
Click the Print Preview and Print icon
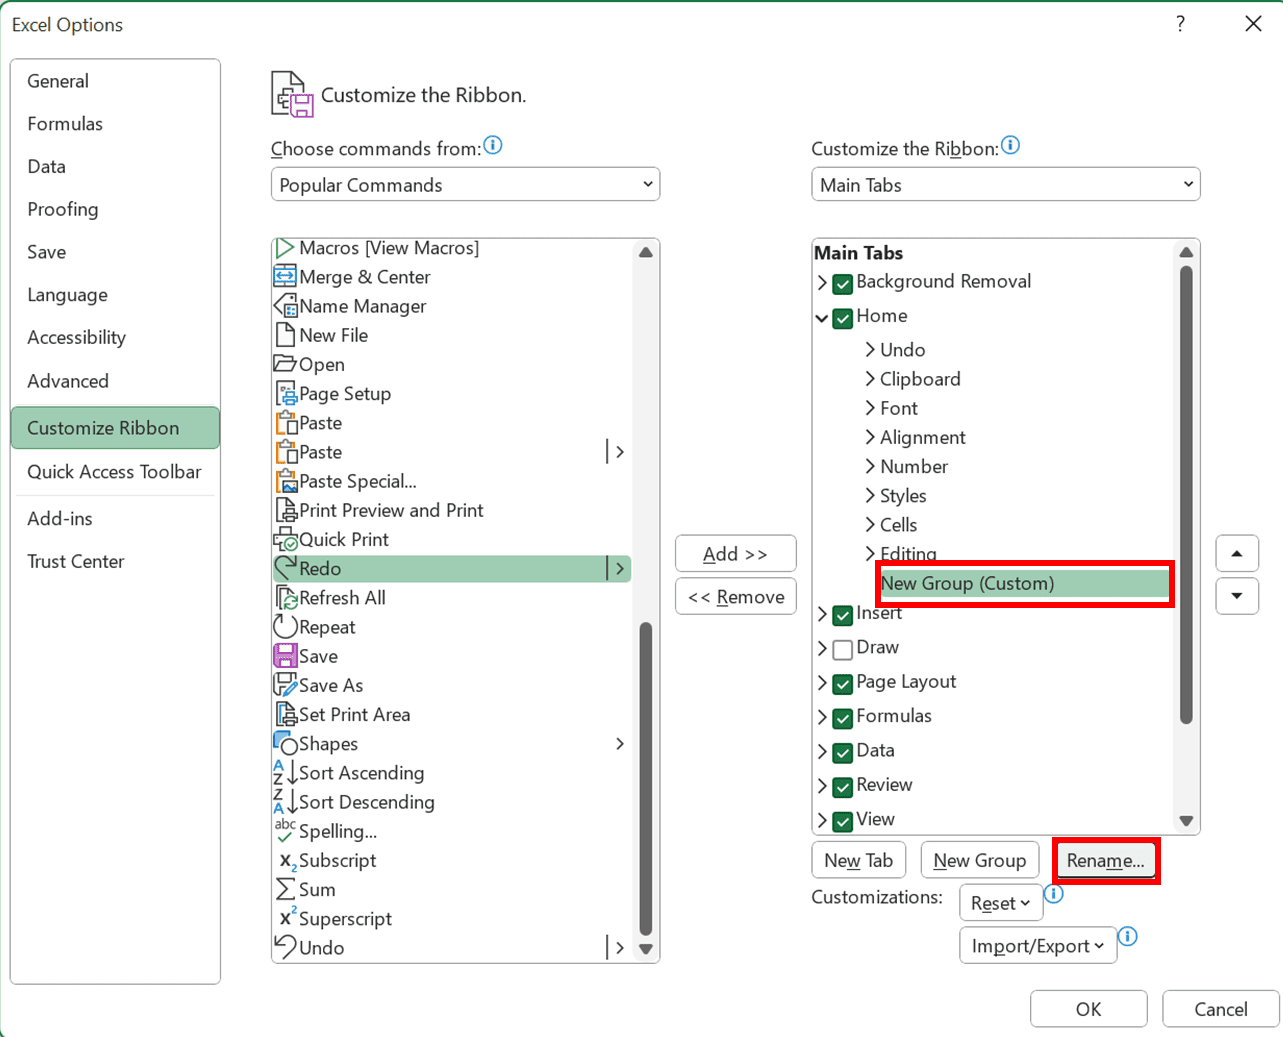(x=285, y=510)
